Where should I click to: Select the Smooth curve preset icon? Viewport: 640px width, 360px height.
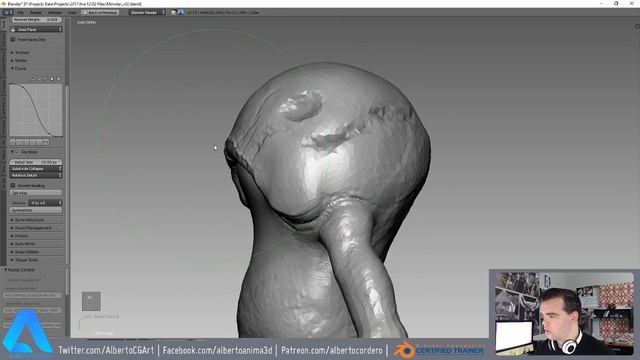point(12,142)
